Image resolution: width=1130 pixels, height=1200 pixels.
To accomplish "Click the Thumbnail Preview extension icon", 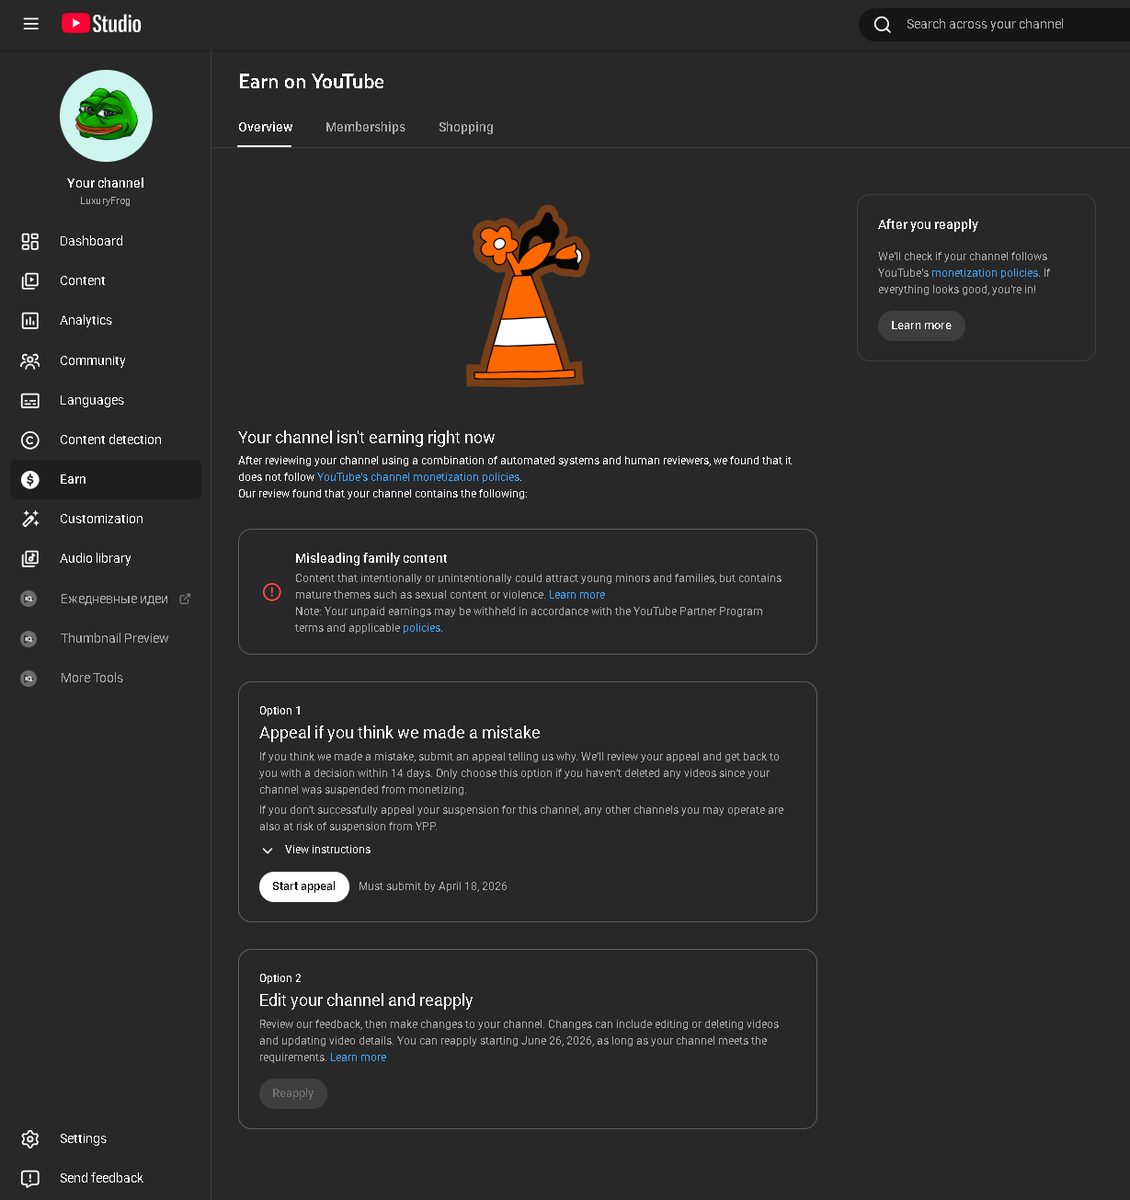I will pos(29,638).
